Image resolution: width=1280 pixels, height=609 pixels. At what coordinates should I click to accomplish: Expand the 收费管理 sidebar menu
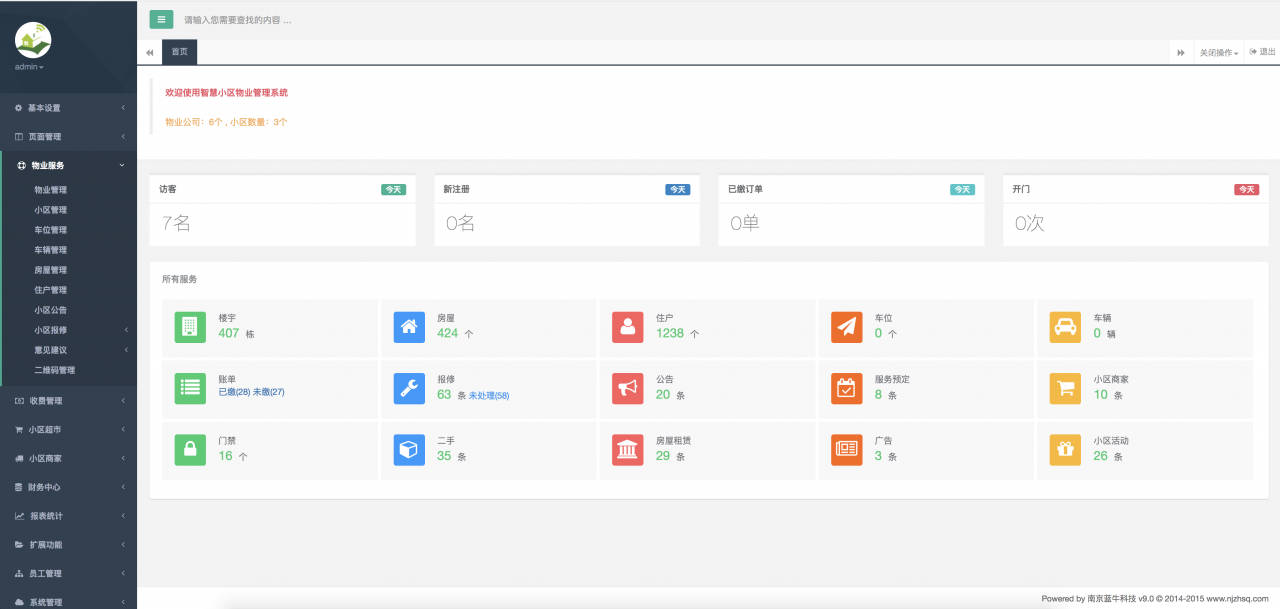[68, 401]
